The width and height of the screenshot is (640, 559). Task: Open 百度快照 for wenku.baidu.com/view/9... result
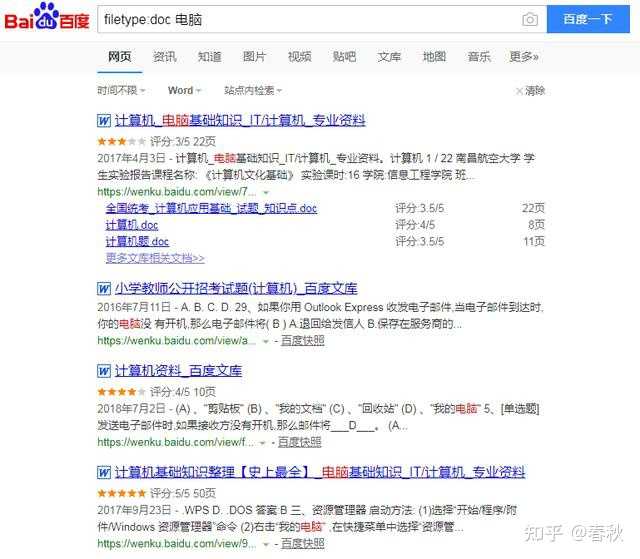pos(302,543)
